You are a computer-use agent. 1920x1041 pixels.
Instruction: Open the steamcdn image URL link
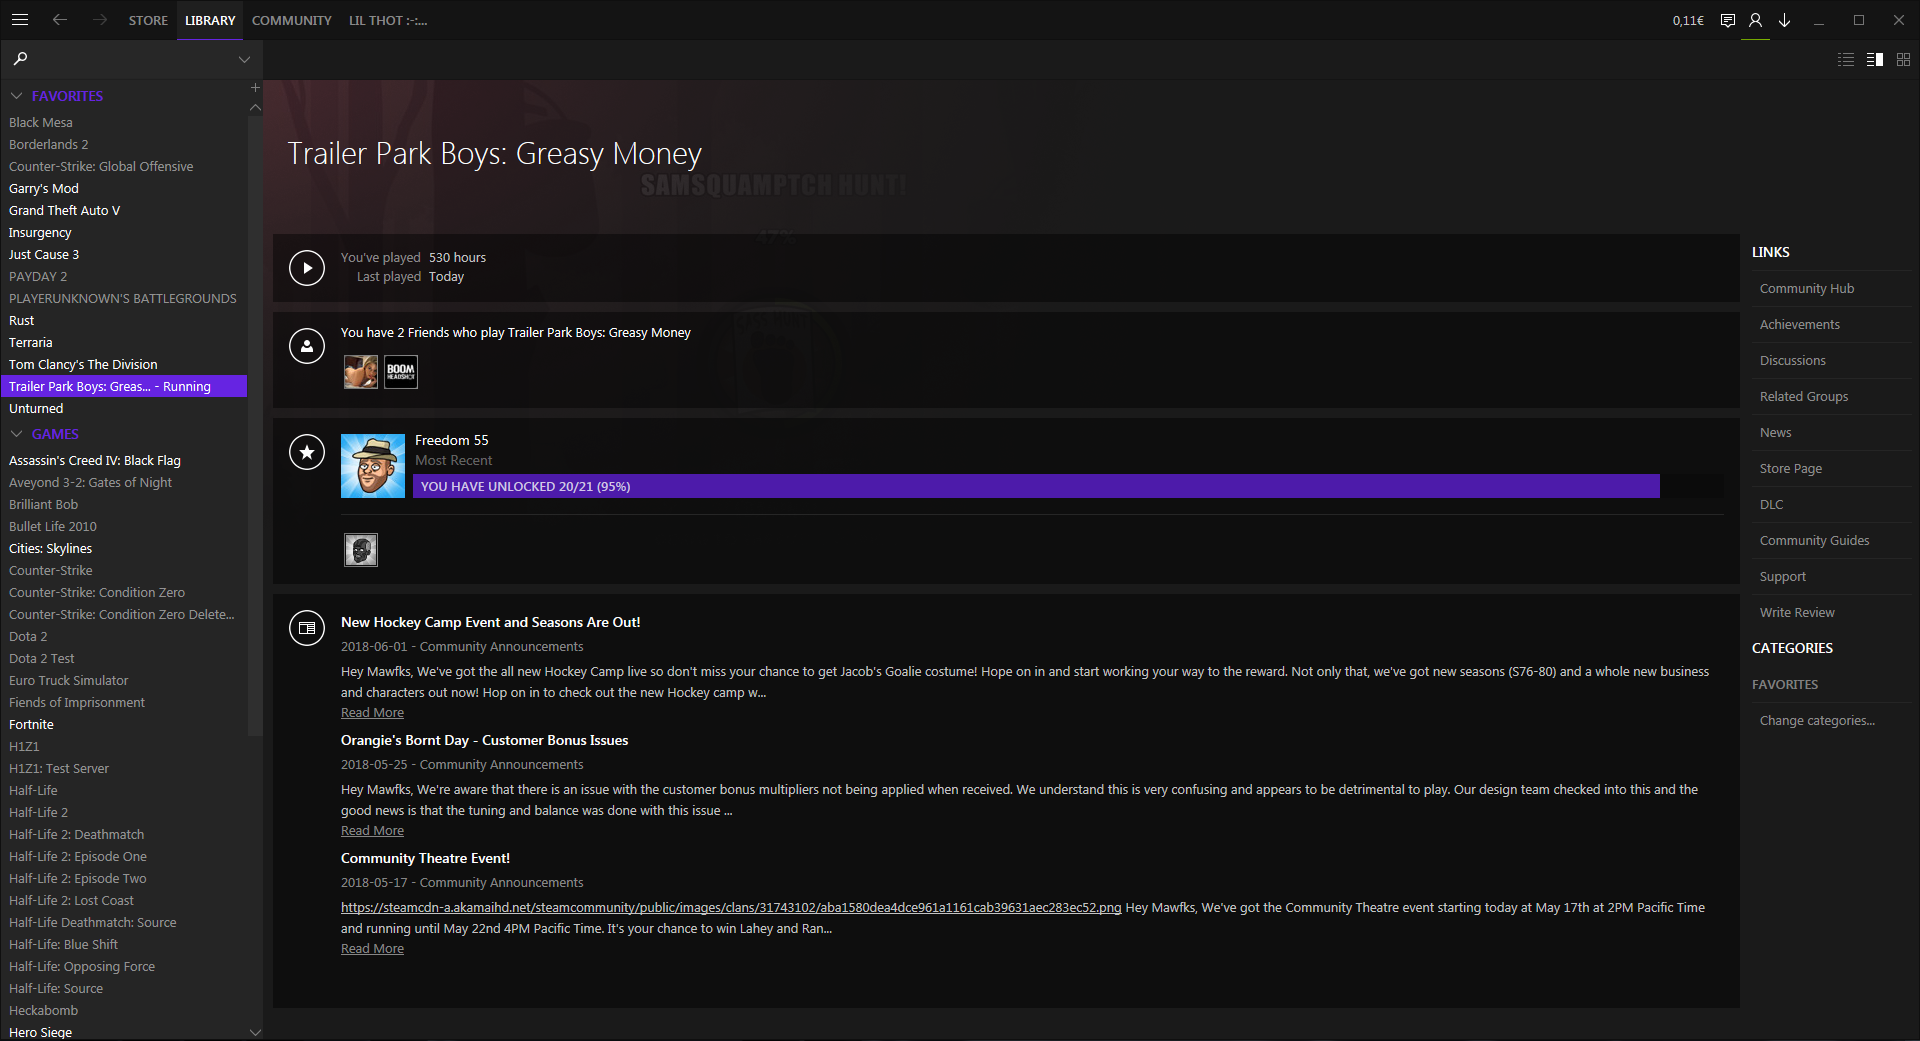pyautogui.click(x=731, y=908)
